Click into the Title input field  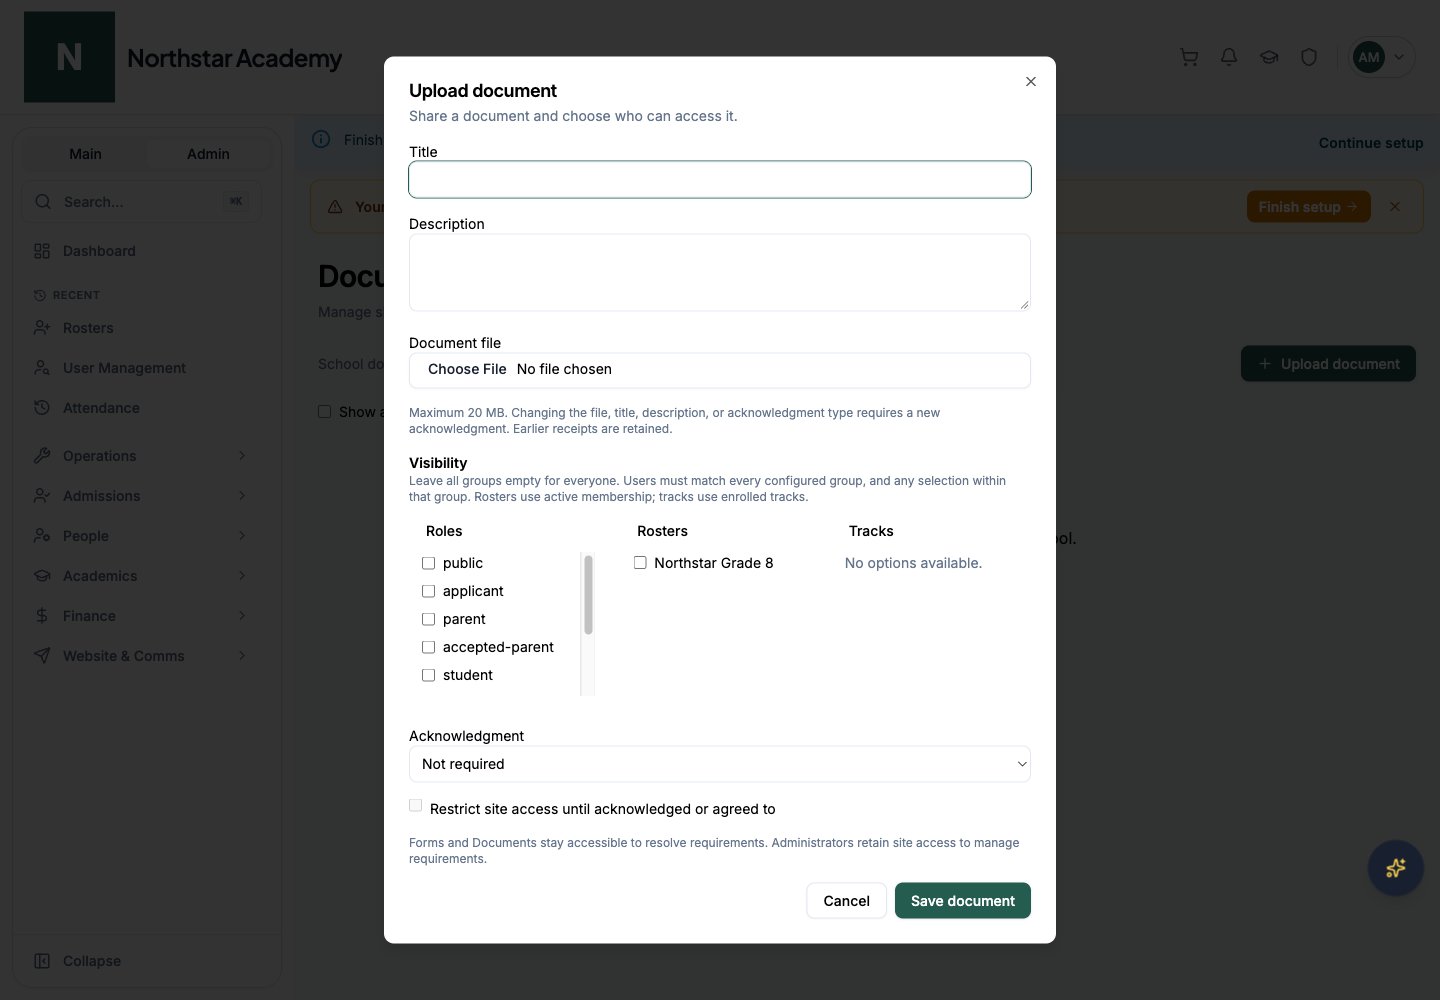point(720,180)
